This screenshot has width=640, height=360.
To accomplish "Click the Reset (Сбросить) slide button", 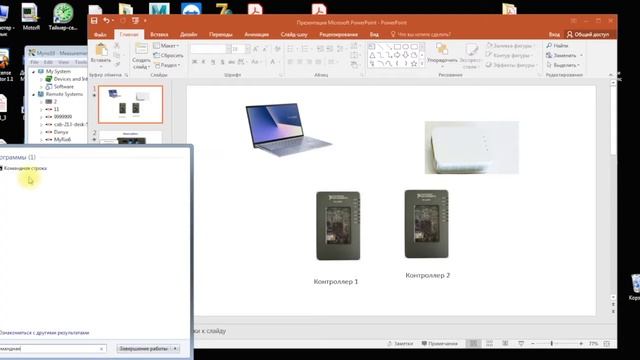I will 168,55.
